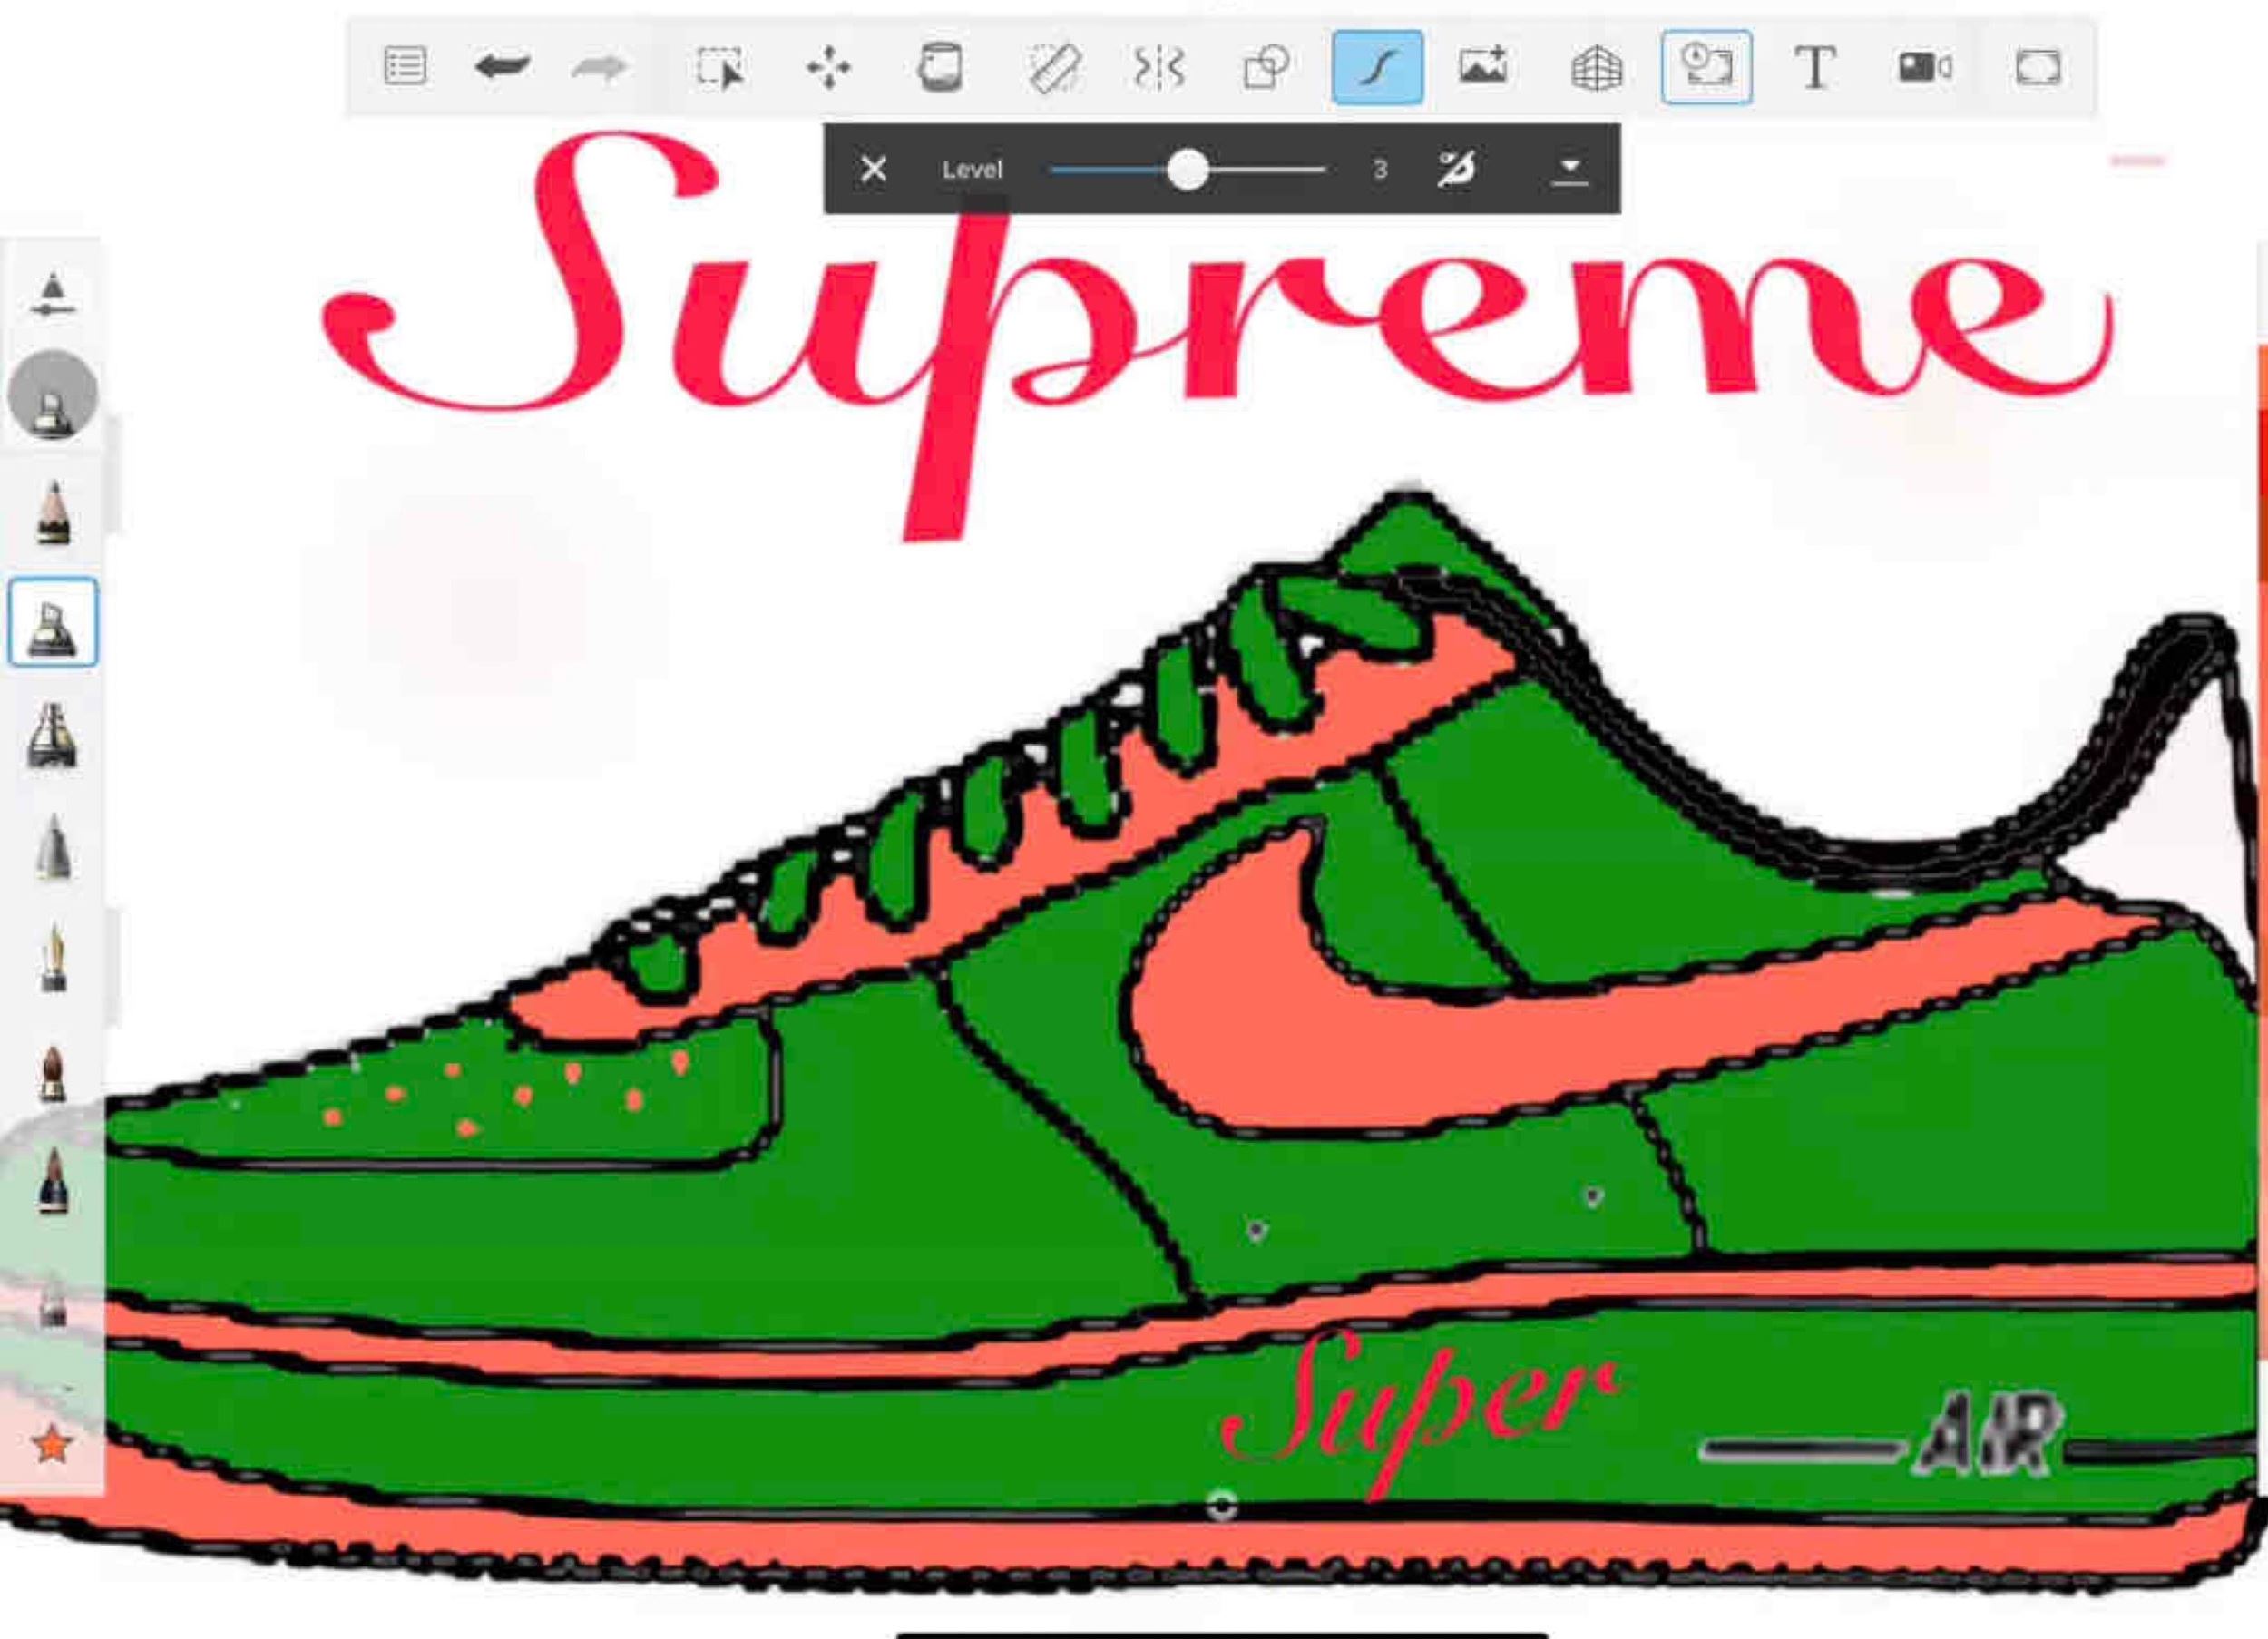Undo the last stroke
Viewport: 2268px width, 1639px height.
[502, 67]
